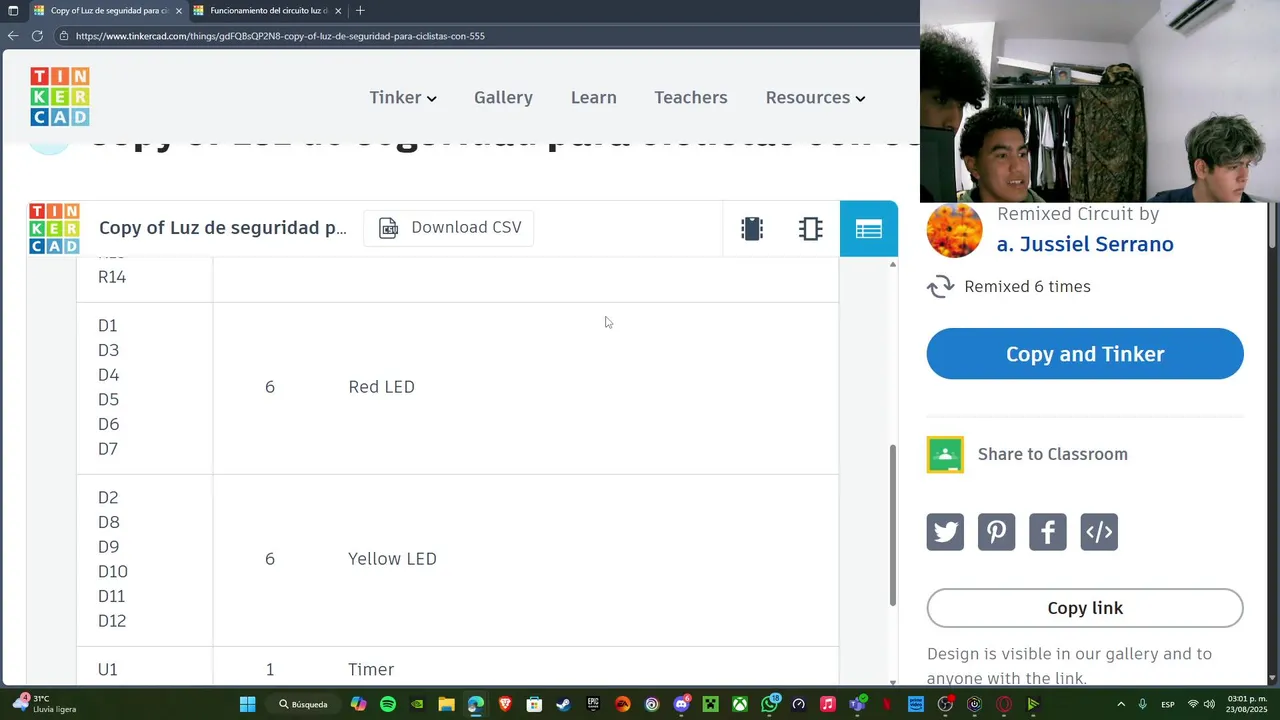Click the author's flower avatar
Image resolution: width=1280 pixels, height=720 pixels.
click(x=954, y=230)
